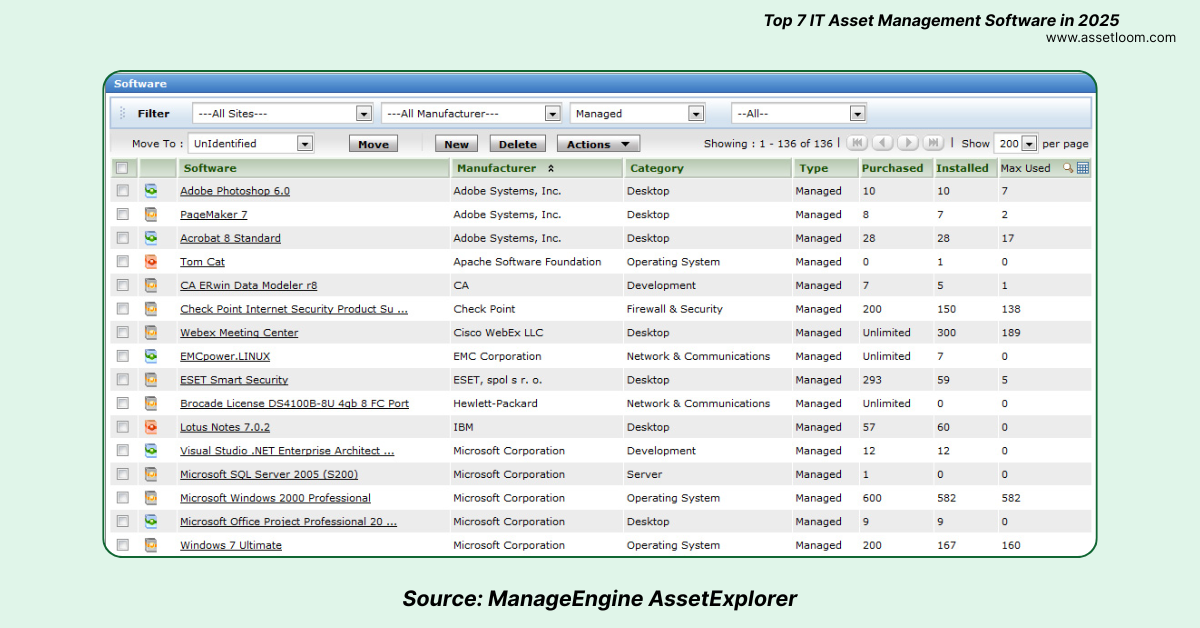Open the Move To UnIdentified dropdown
This screenshot has width=1200, height=628.
(x=251, y=144)
